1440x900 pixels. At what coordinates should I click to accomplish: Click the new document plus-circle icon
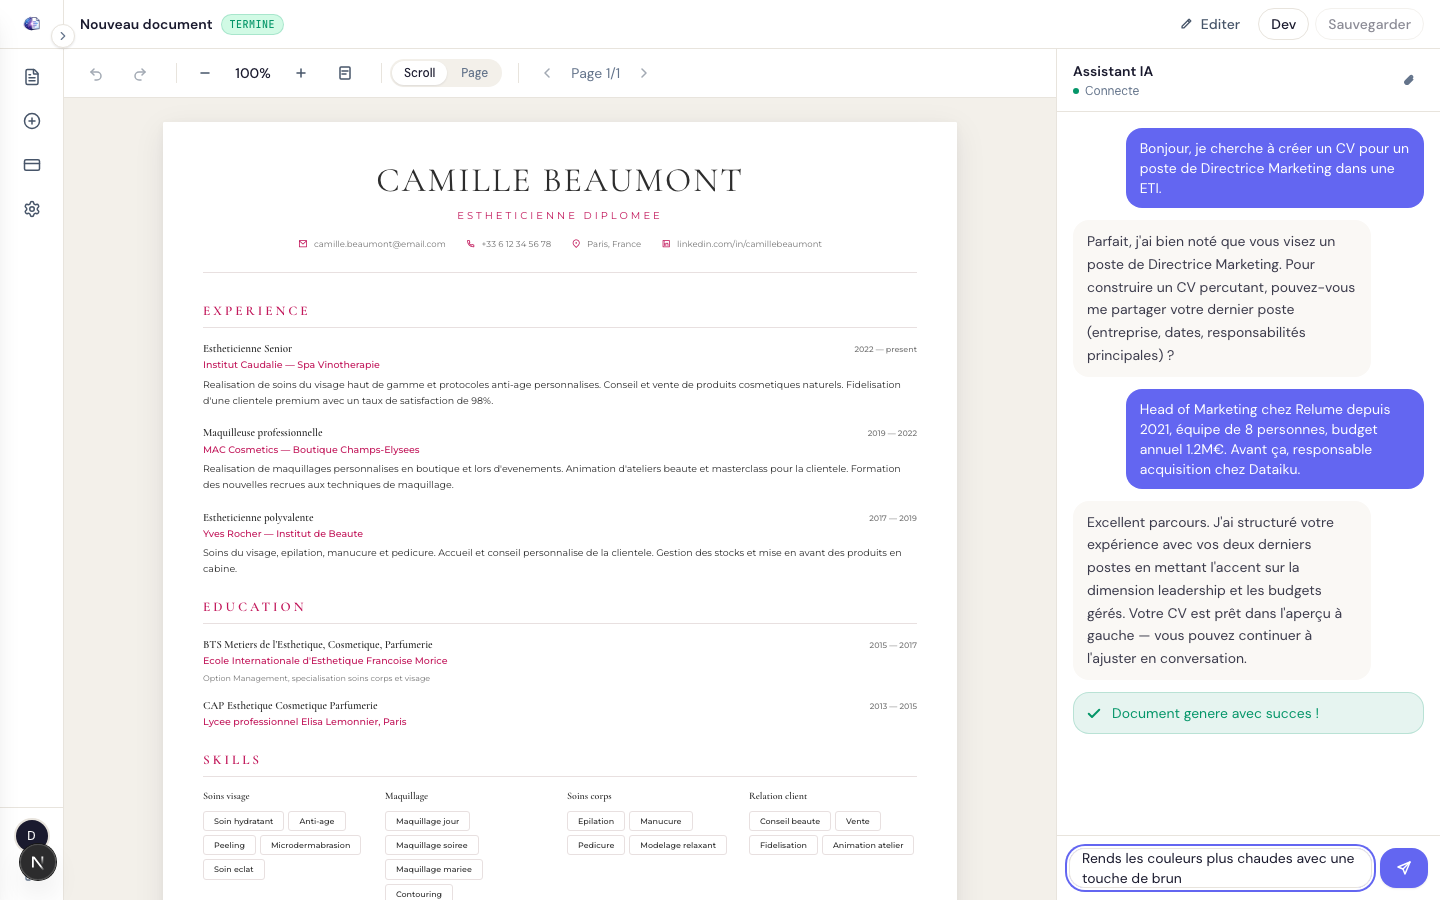point(32,121)
